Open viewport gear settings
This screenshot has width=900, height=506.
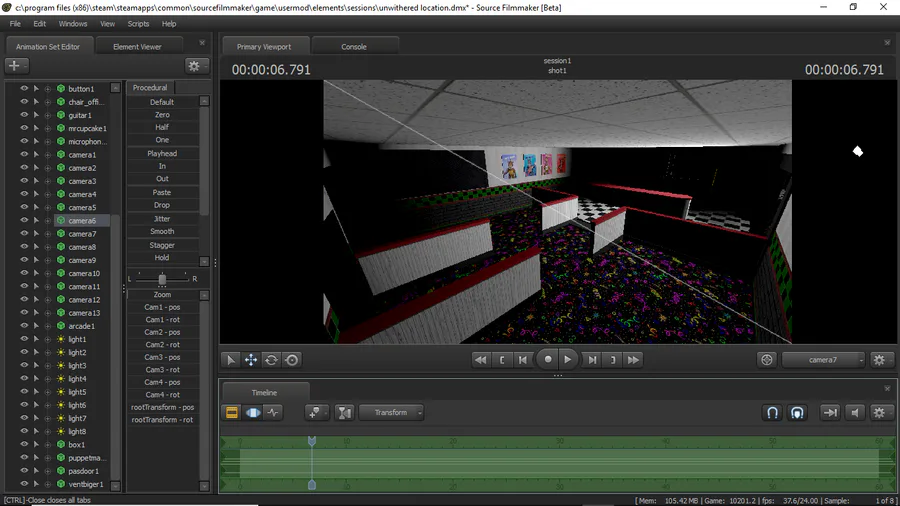[879, 360]
